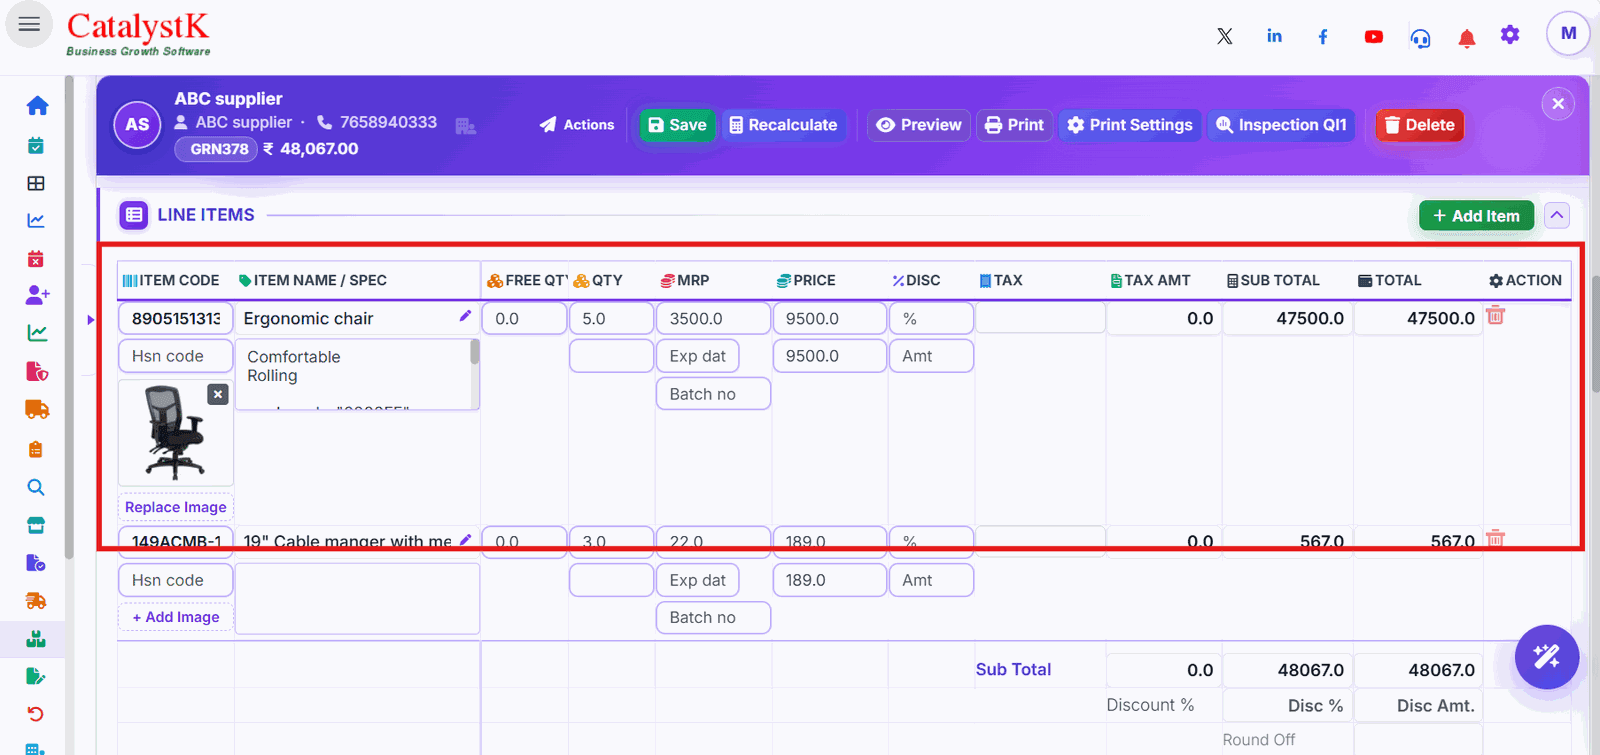Click the add user sidebar icon

coord(37,295)
